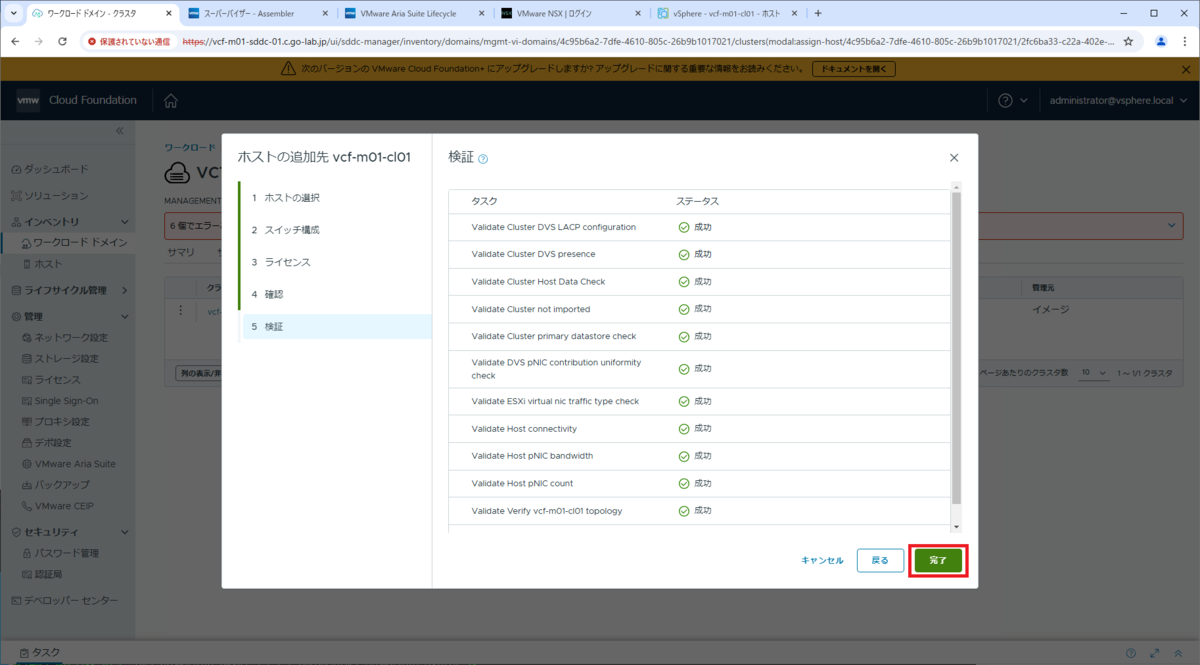Click the home icon in Cloud Foundation header

(x=171, y=100)
